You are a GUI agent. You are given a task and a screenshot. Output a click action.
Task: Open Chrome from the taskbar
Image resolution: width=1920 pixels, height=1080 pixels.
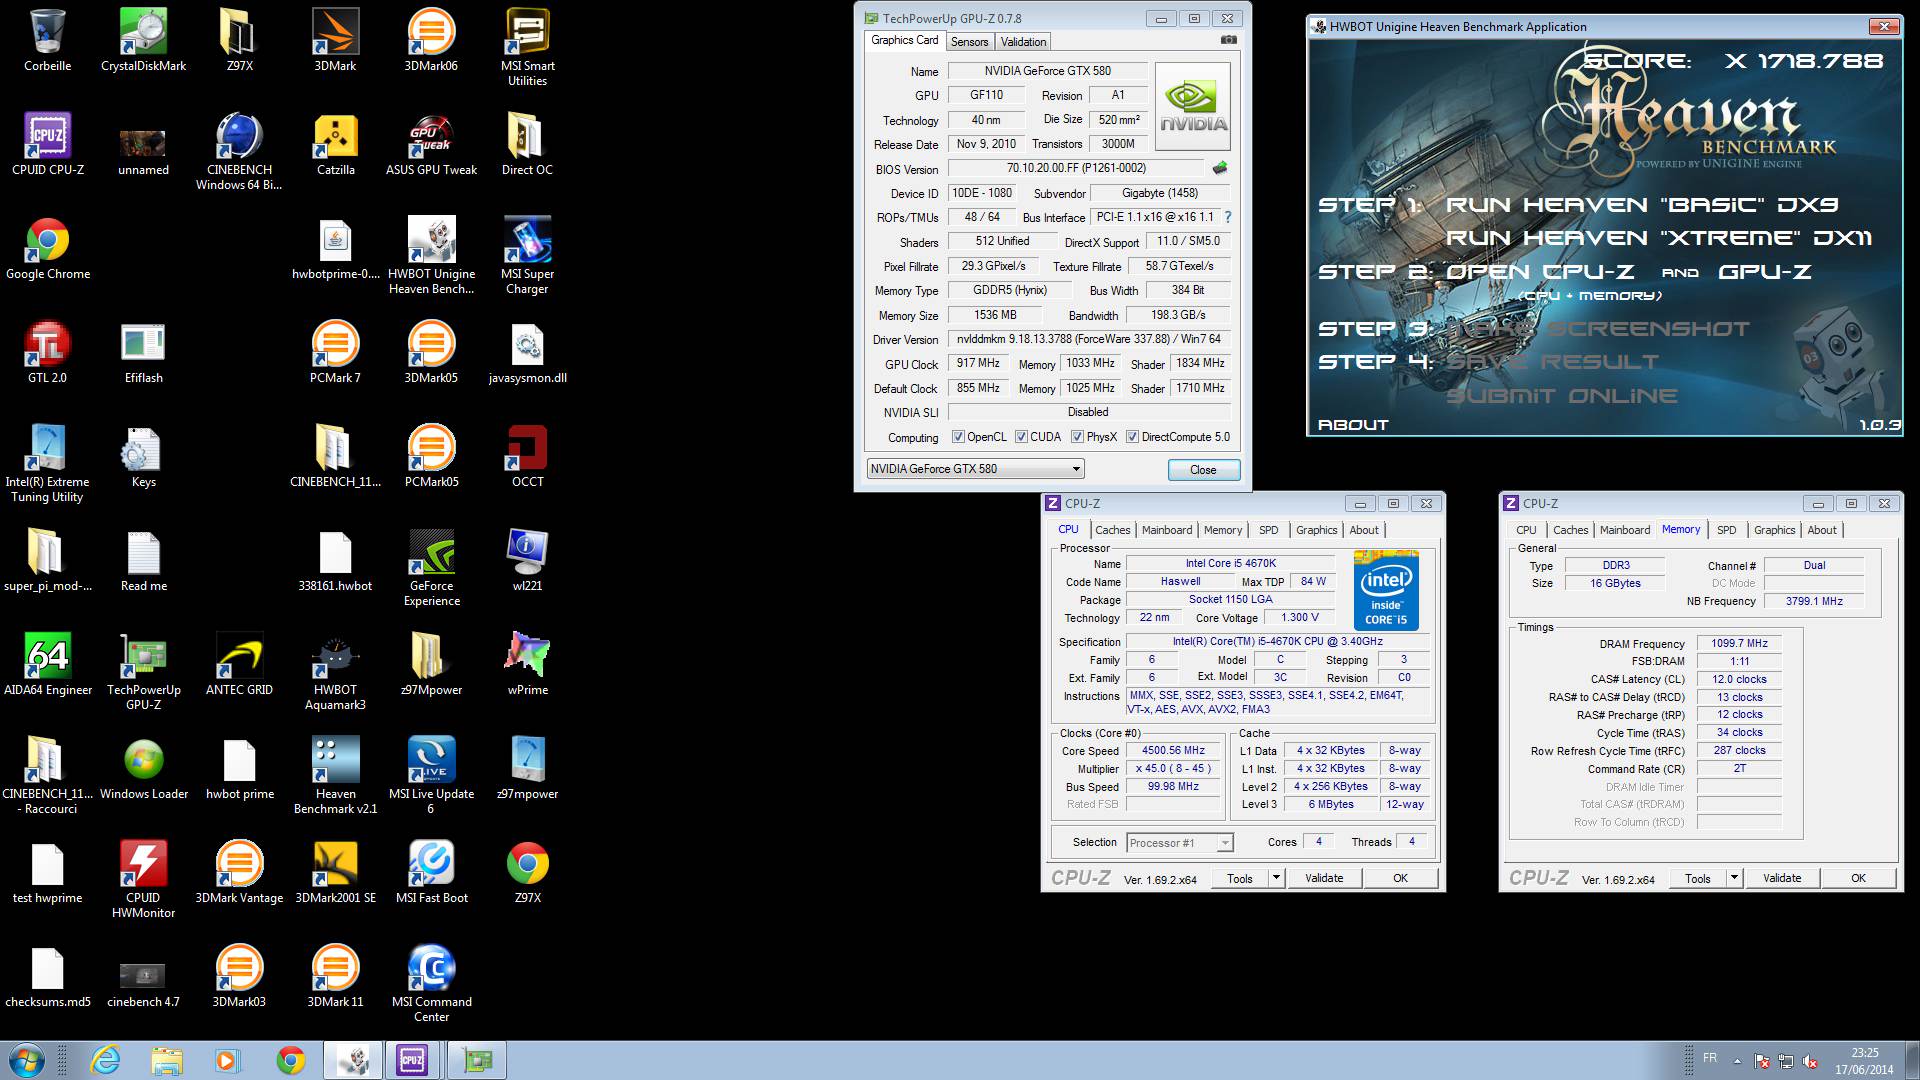pyautogui.click(x=291, y=1060)
